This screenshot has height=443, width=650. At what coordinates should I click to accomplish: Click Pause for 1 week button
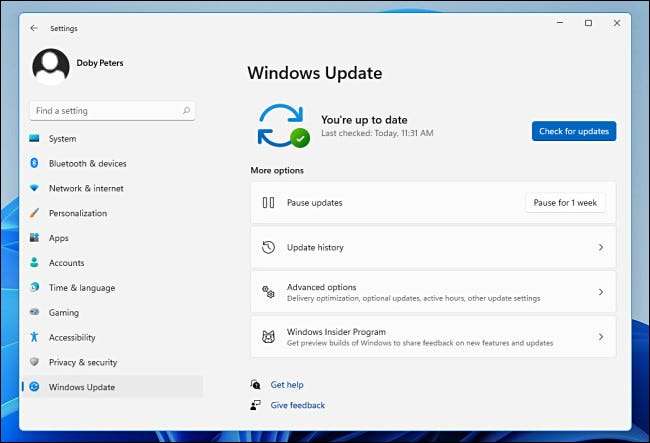(565, 203)
